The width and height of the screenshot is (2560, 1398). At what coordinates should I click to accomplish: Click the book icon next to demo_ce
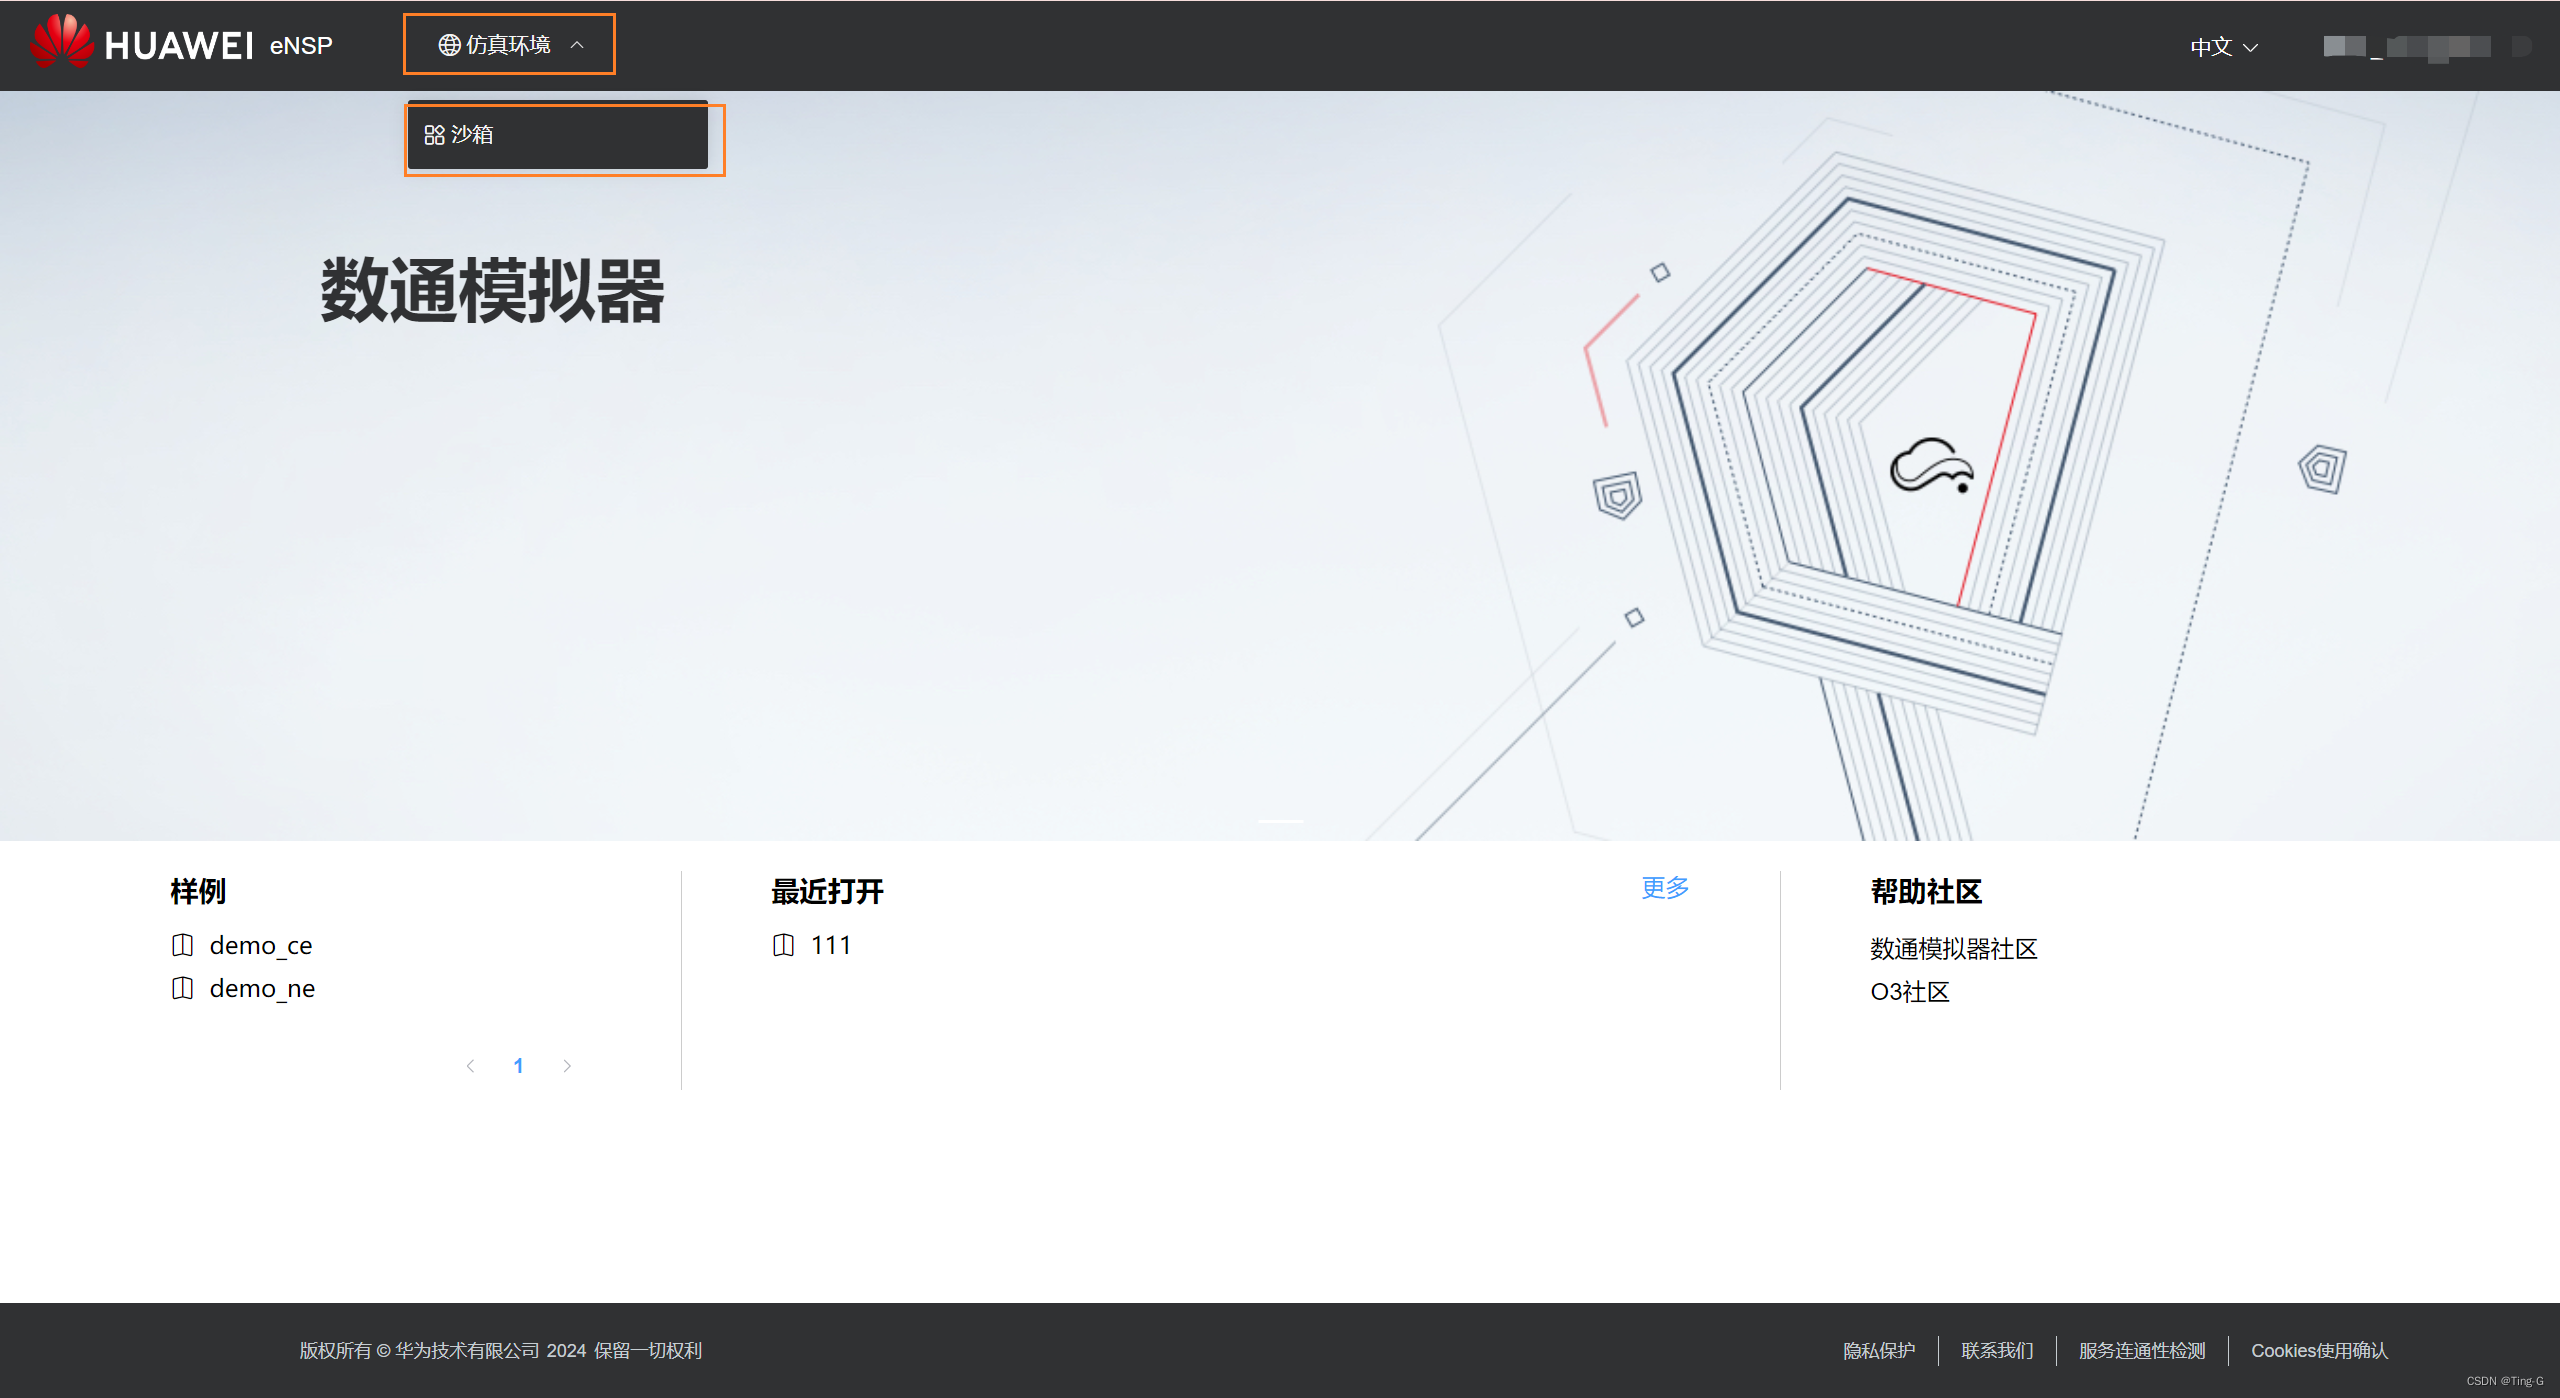[182, 945]
